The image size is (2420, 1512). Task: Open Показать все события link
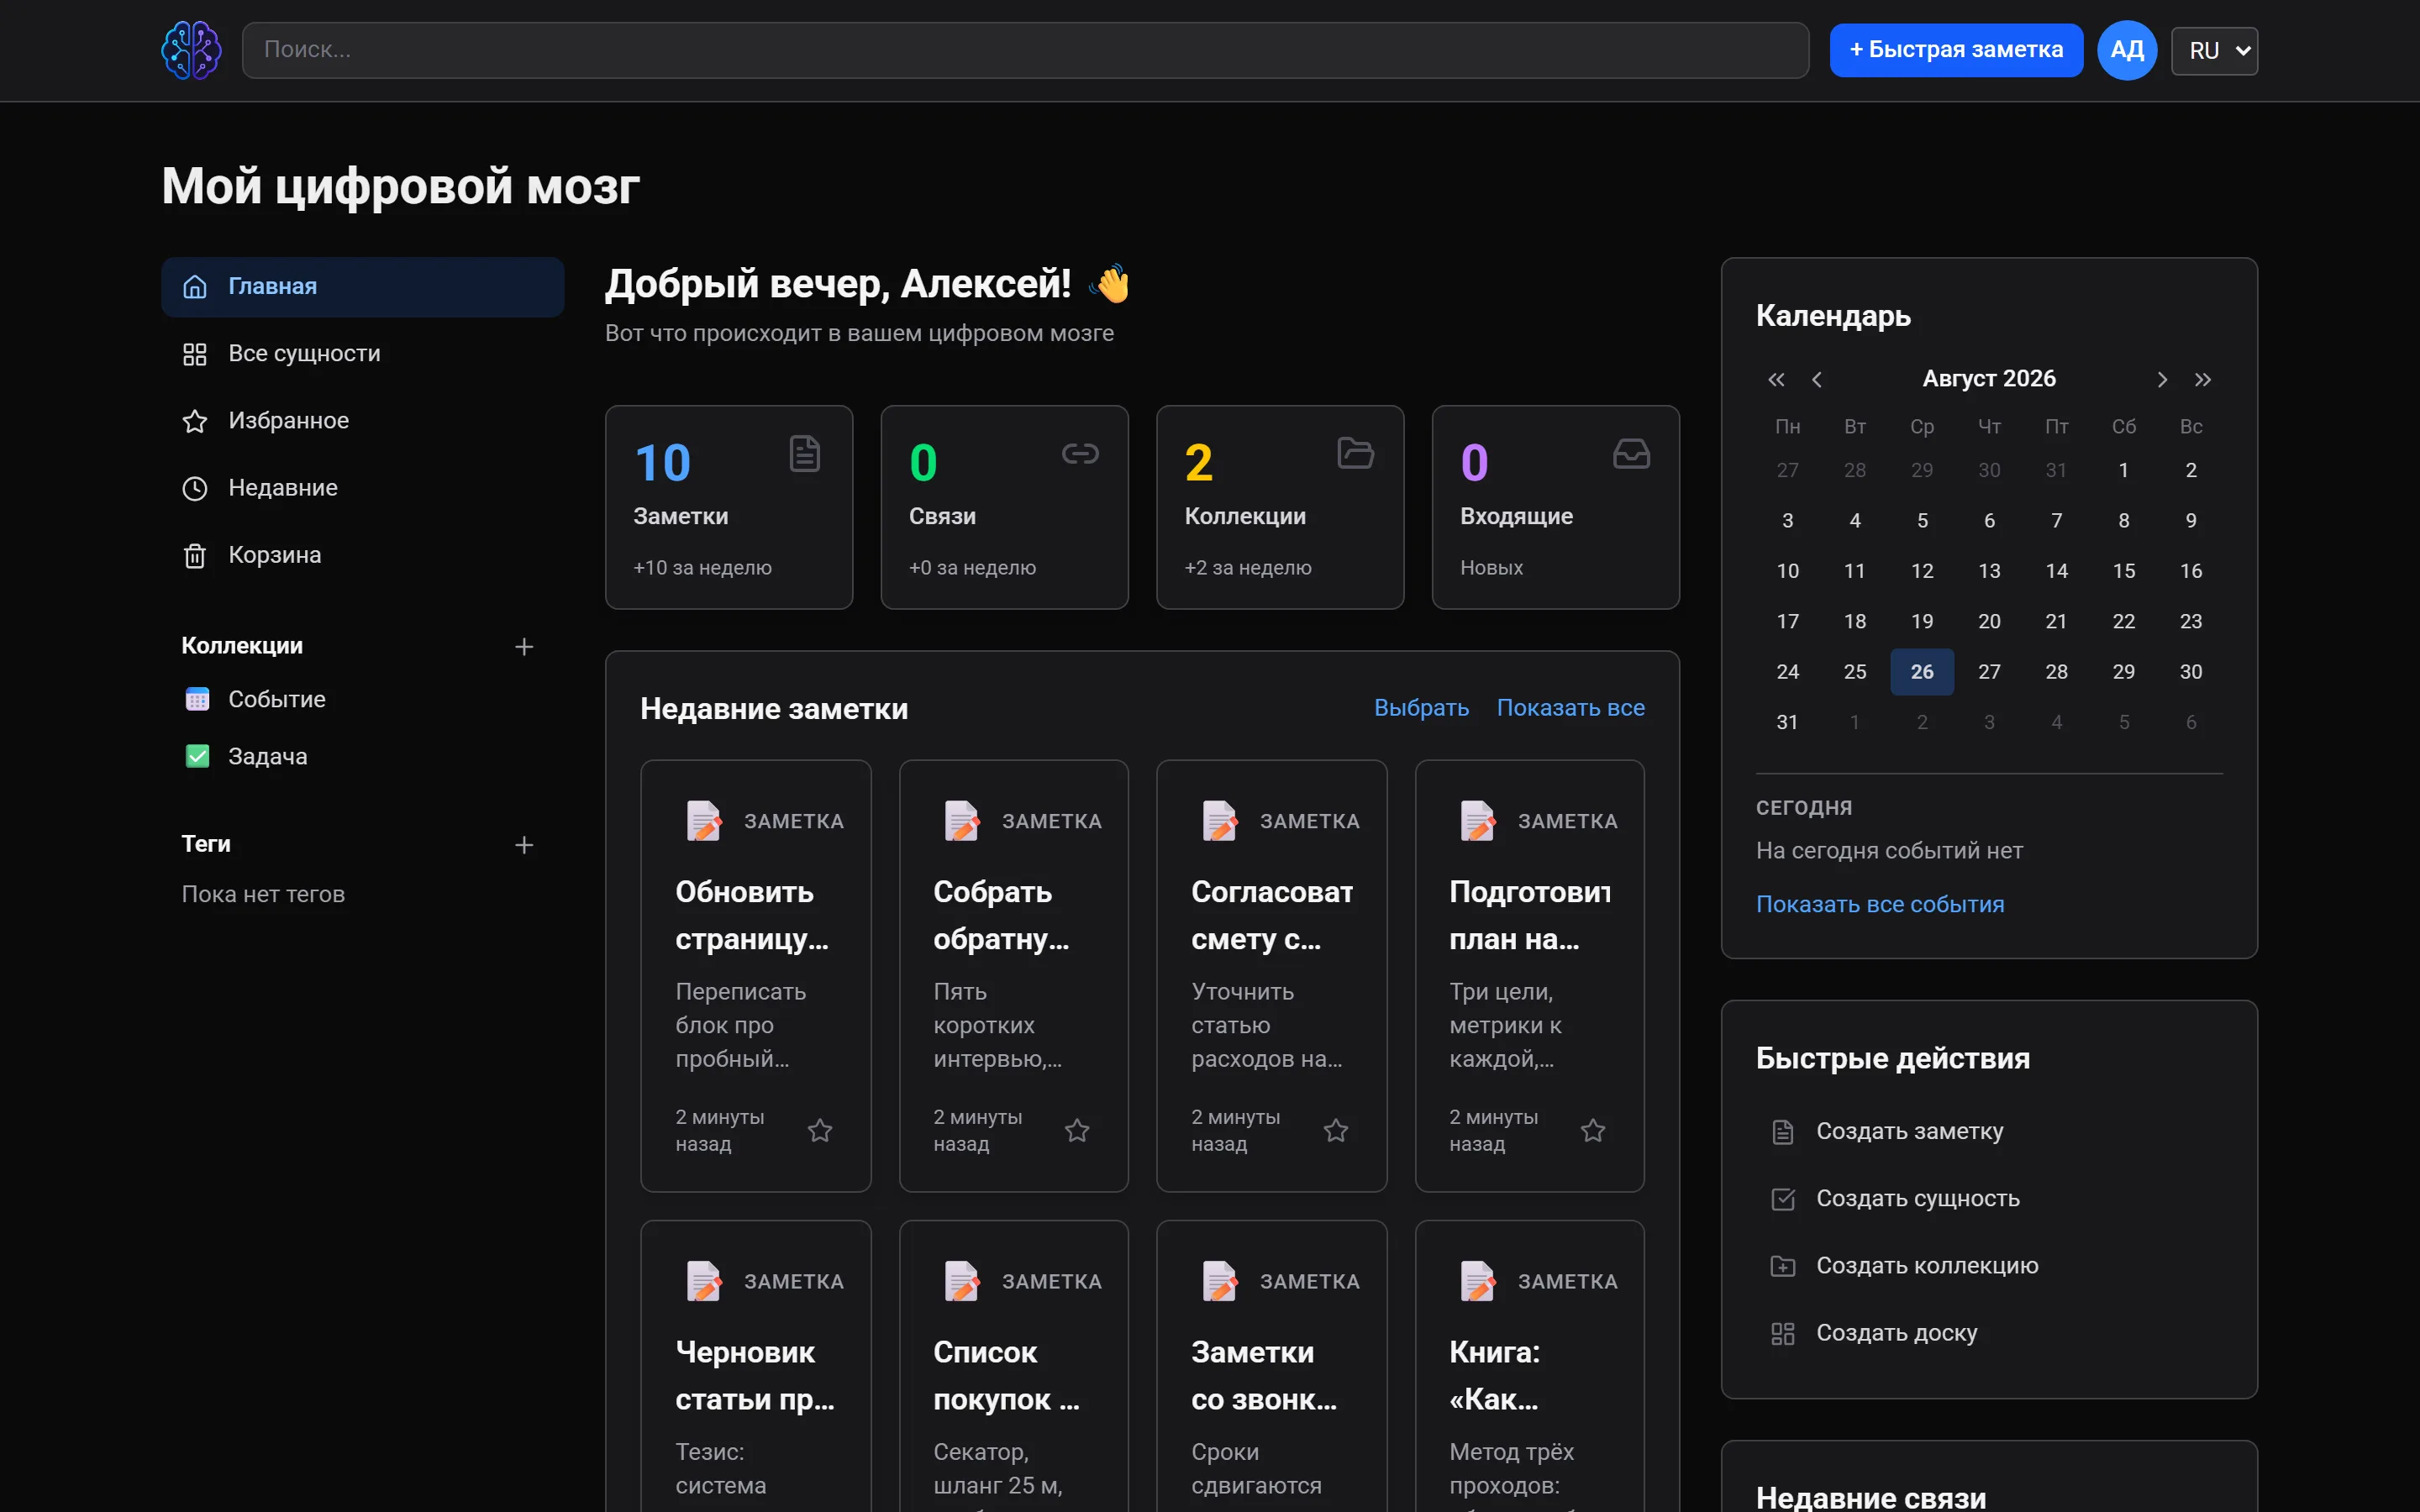(x=1880, y=904)
